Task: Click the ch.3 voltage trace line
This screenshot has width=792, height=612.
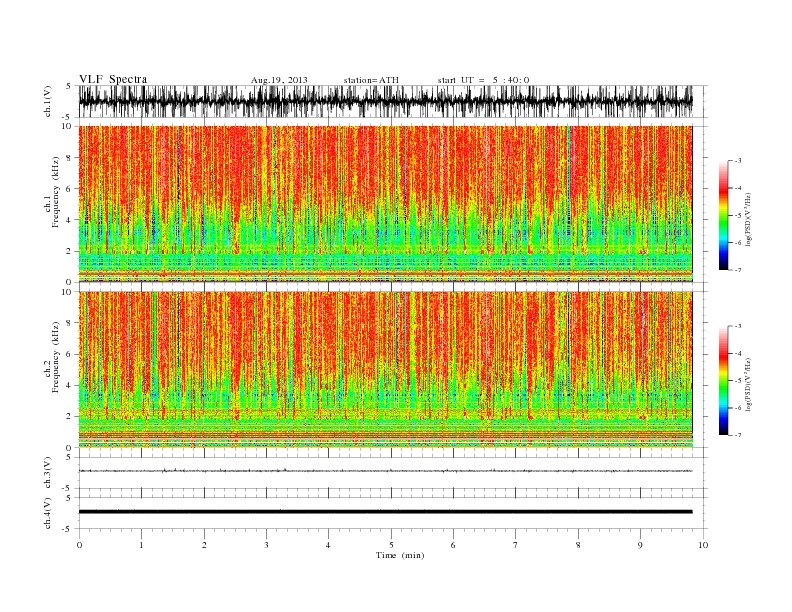Action: click(x=385, y=471)
